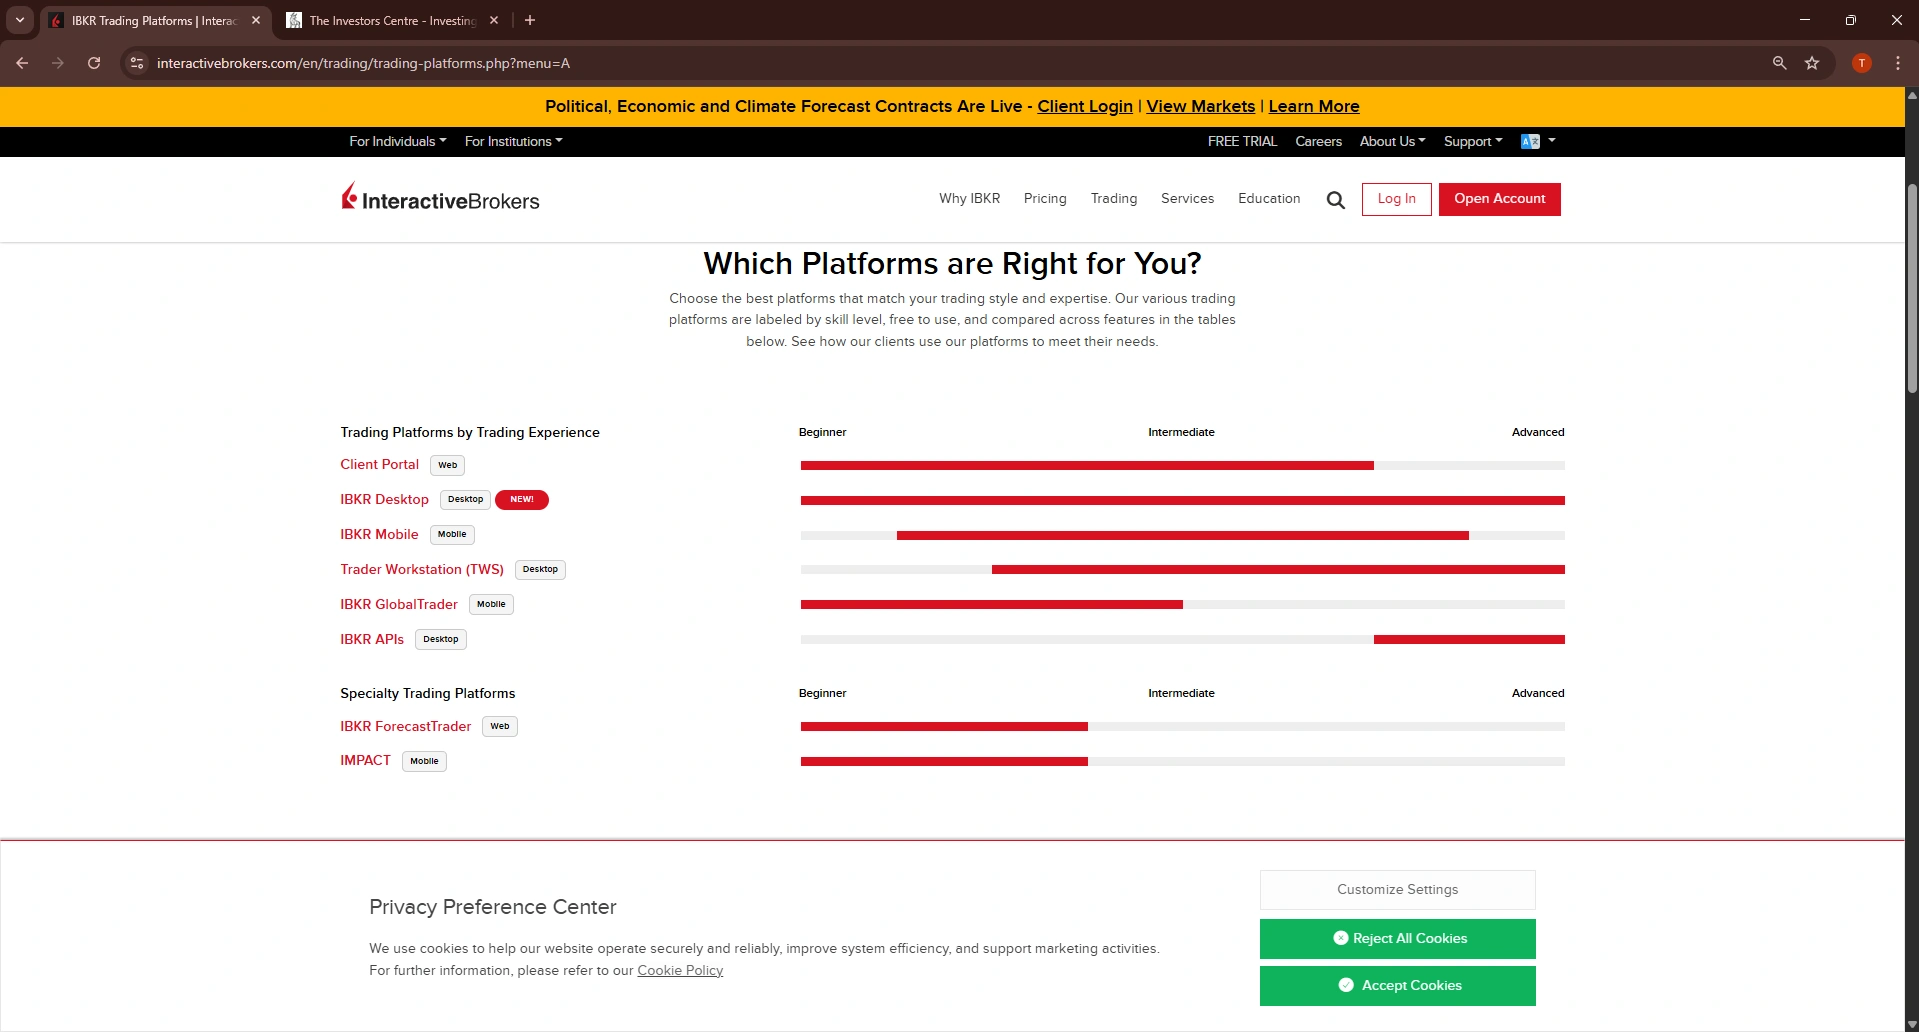
Task: Open the Chrome profile avatar
Action: (x=1861, y=63)
